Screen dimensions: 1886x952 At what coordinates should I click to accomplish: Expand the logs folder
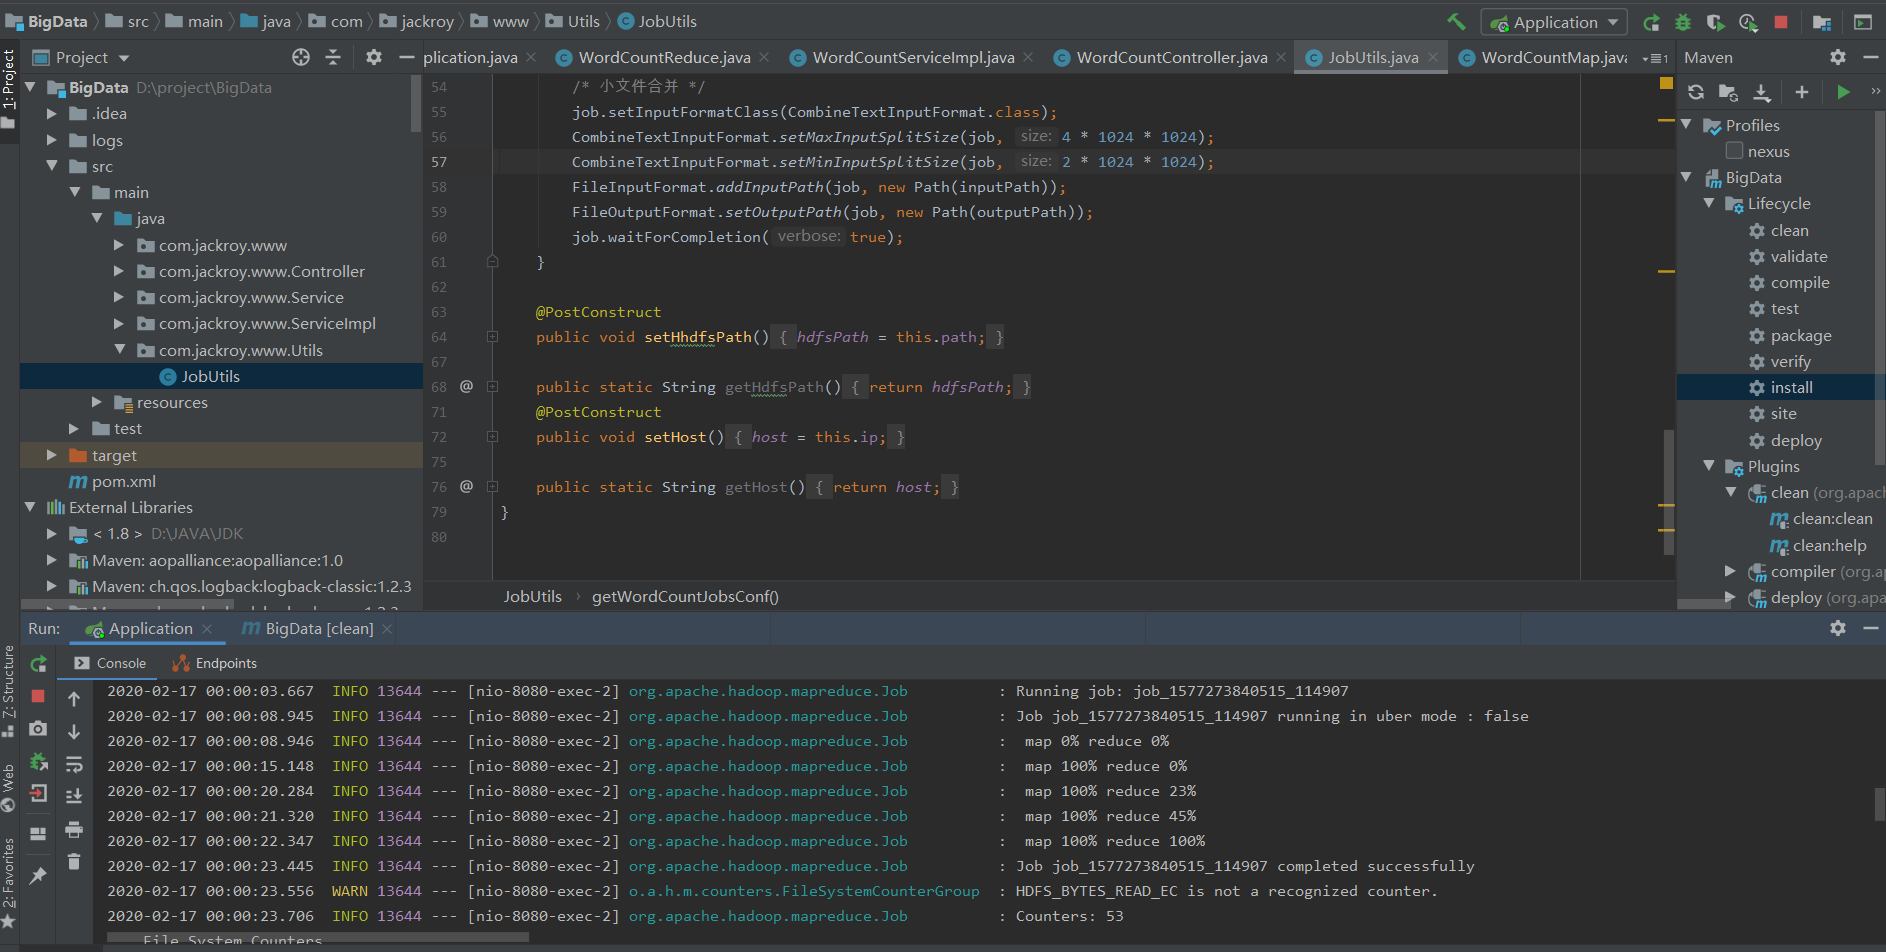[51, 140]
